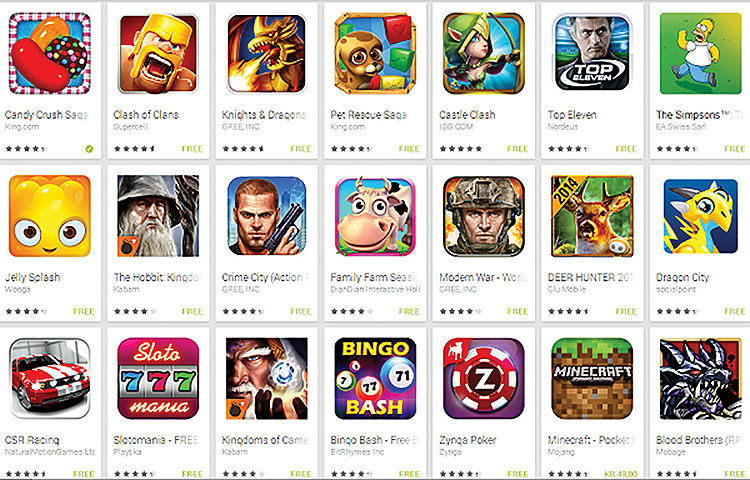Click the FREE label under Dragon City
Viewport: 750px width, 480px height.
735,312
